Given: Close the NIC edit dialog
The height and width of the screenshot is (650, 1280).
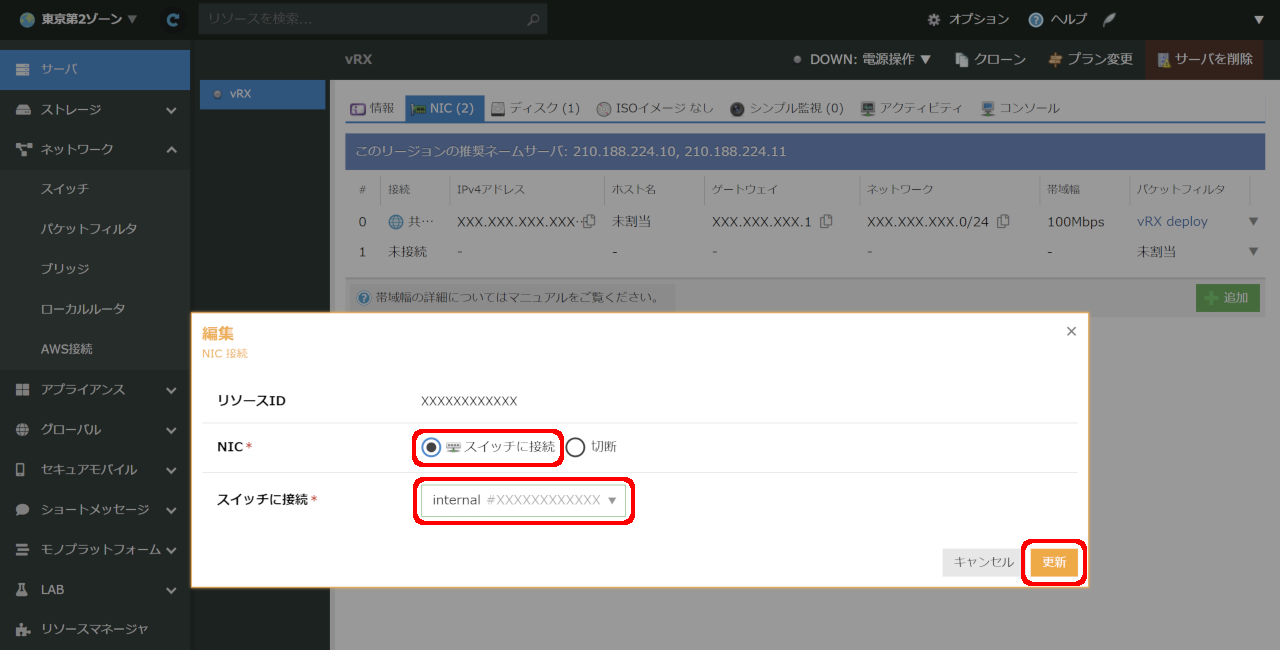Looking at the screenshot, I should point(1071,331).
